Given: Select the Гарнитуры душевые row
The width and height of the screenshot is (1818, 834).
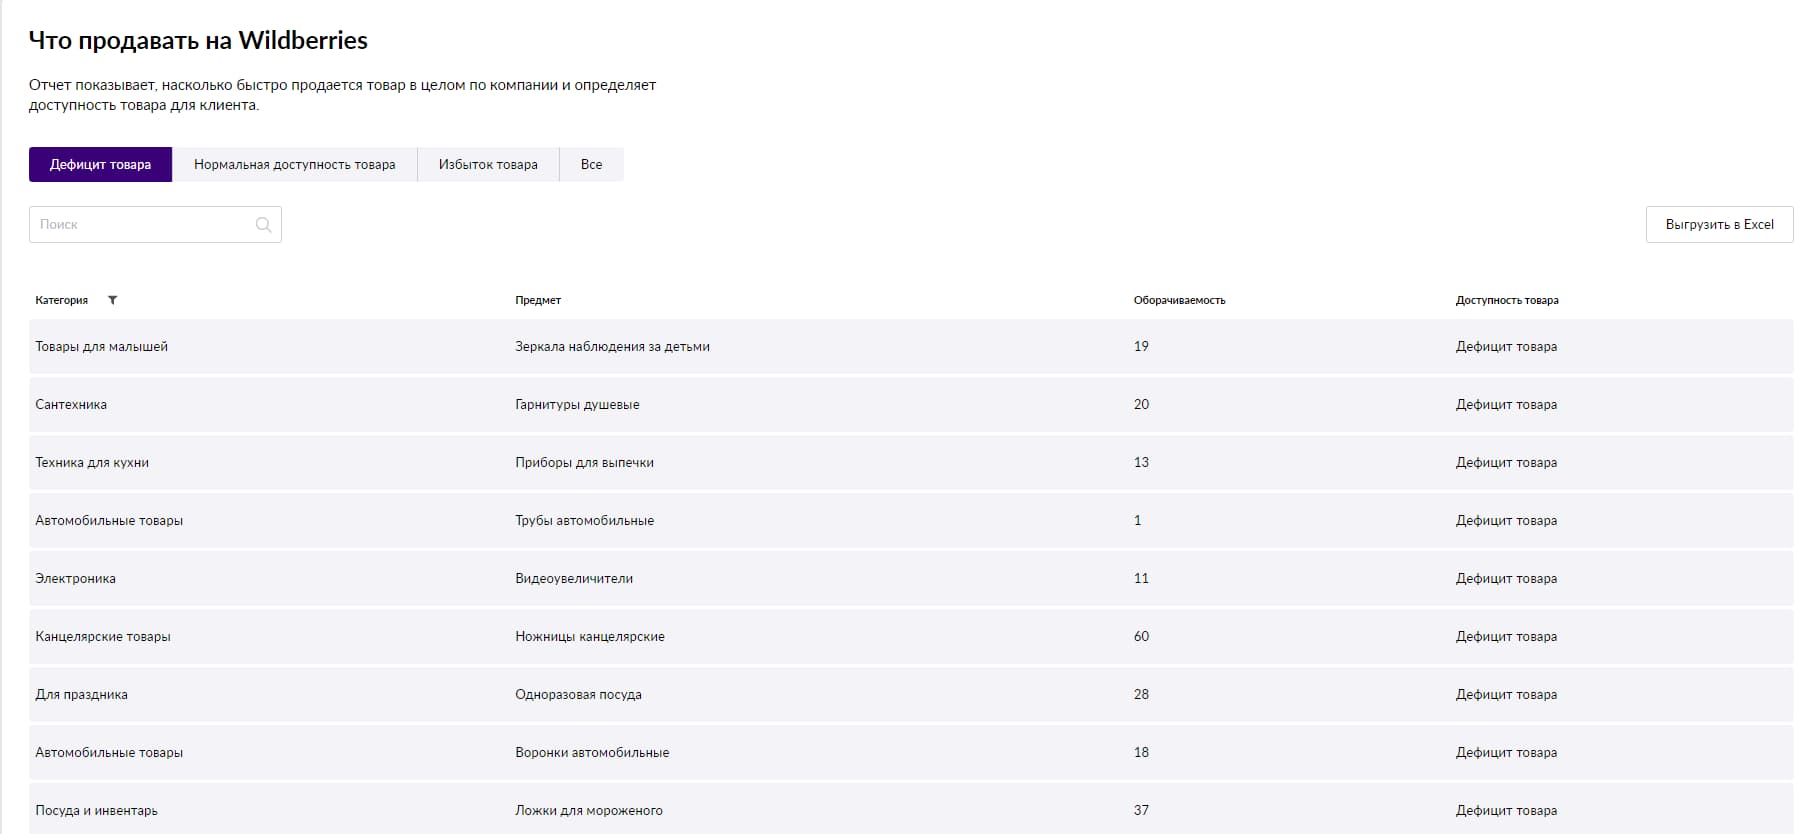Looking at the screenshot, I should coord(911,405).
